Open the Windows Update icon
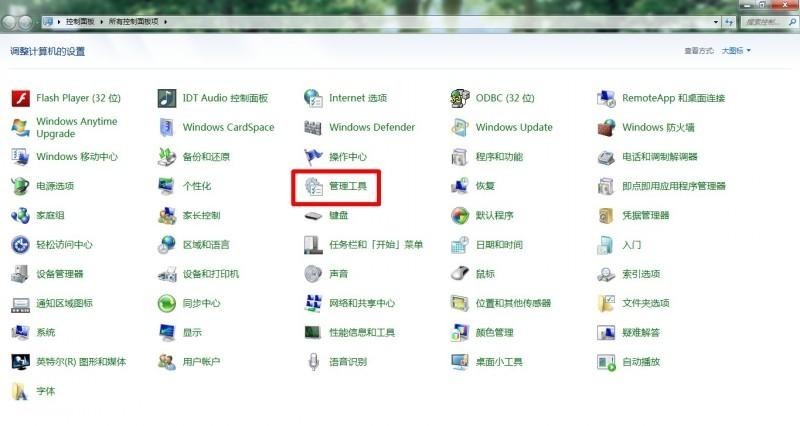 (460, 128)
